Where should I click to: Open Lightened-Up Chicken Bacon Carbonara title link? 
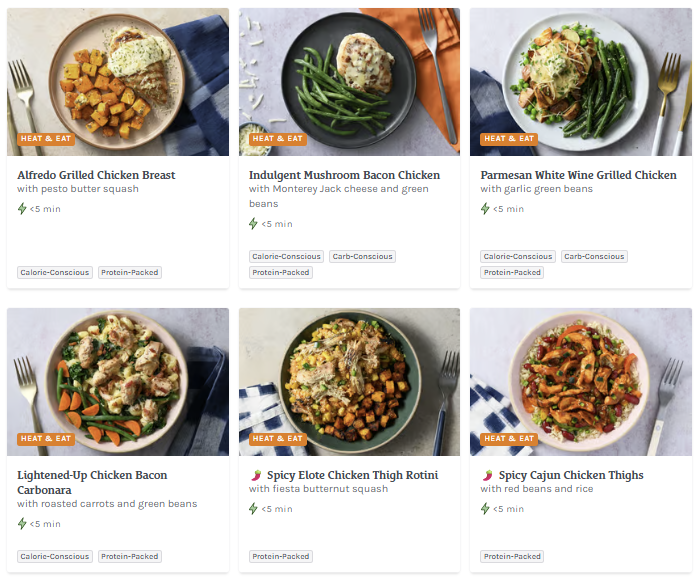(92, 482)
